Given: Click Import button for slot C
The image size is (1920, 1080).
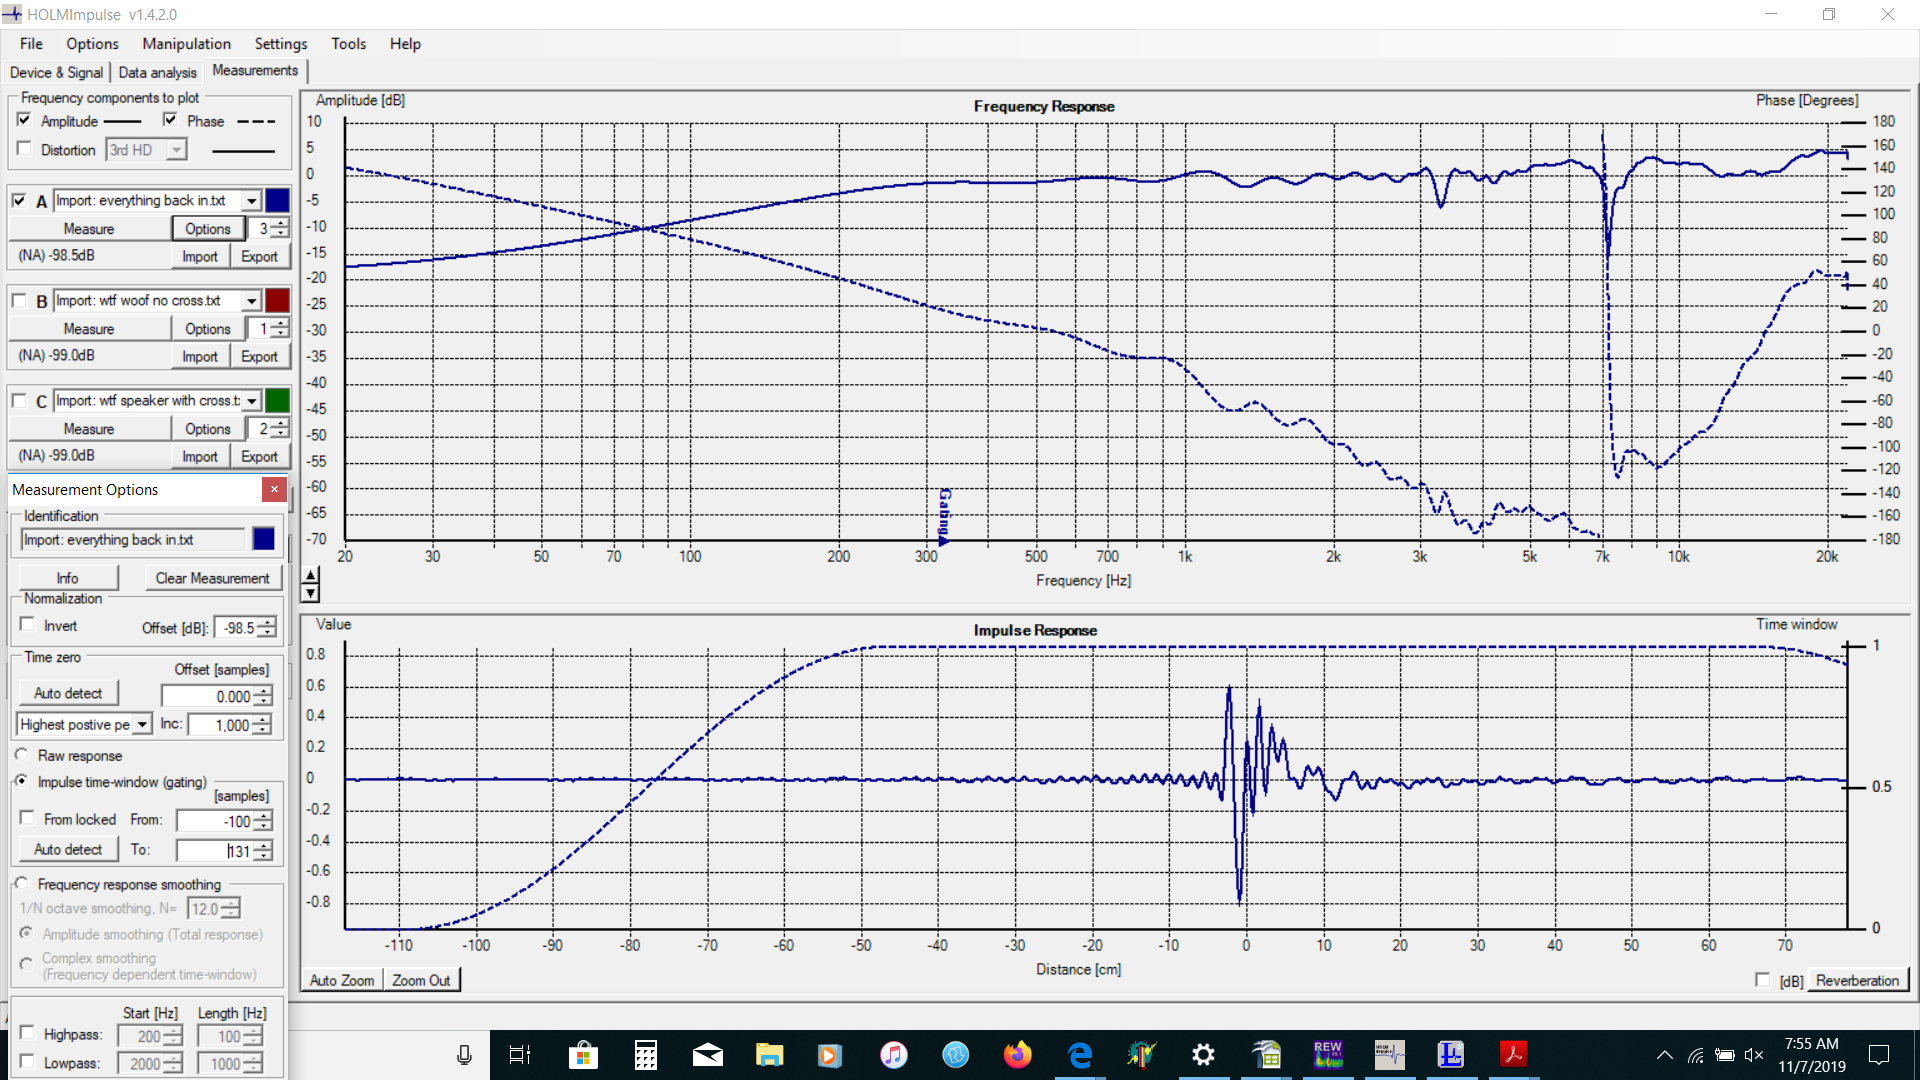Looking at the screenshot, I should click(x=200, y=457).
